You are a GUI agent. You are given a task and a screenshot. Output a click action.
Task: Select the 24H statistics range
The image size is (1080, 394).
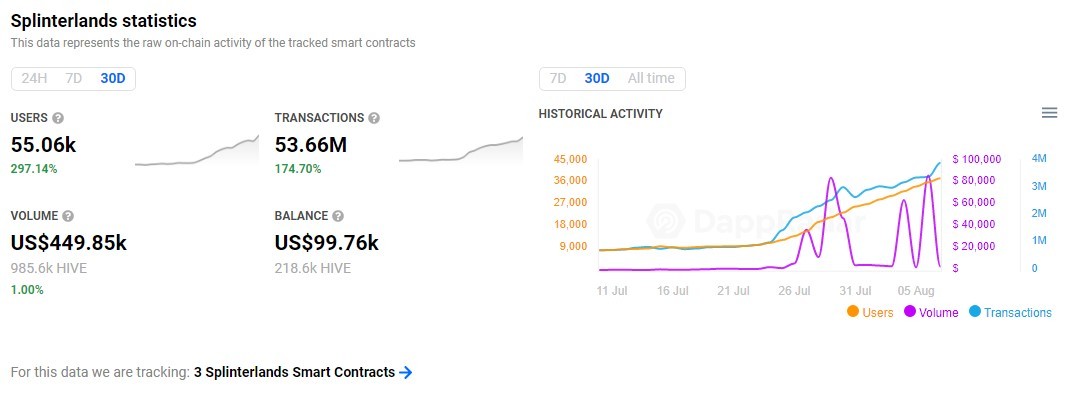(34, 79)
